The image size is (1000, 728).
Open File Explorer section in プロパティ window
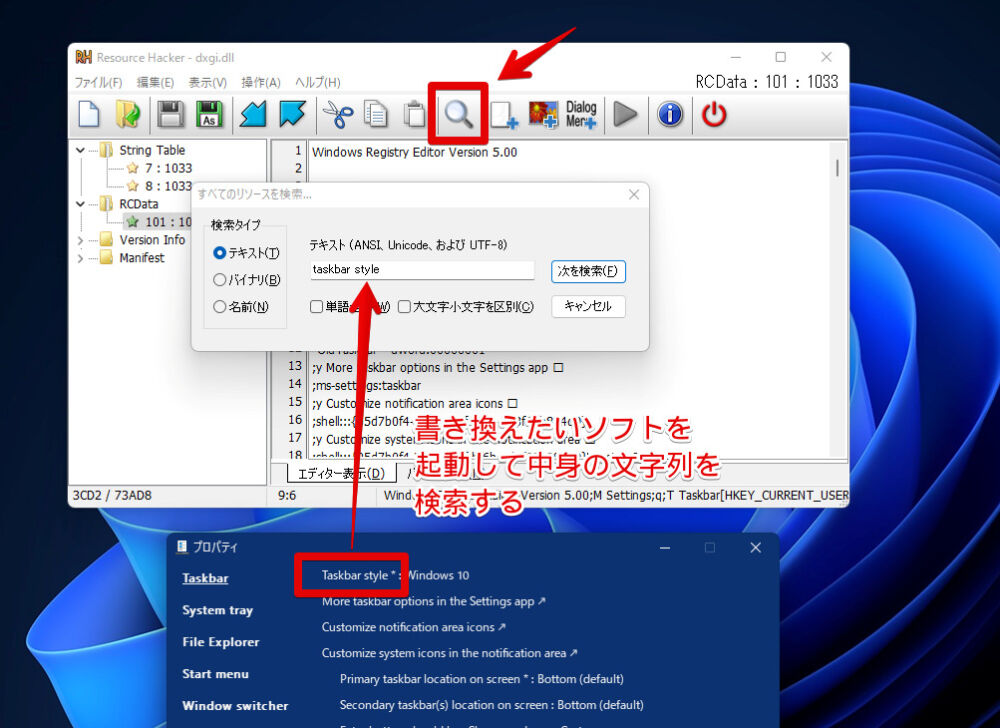point(221,642)
